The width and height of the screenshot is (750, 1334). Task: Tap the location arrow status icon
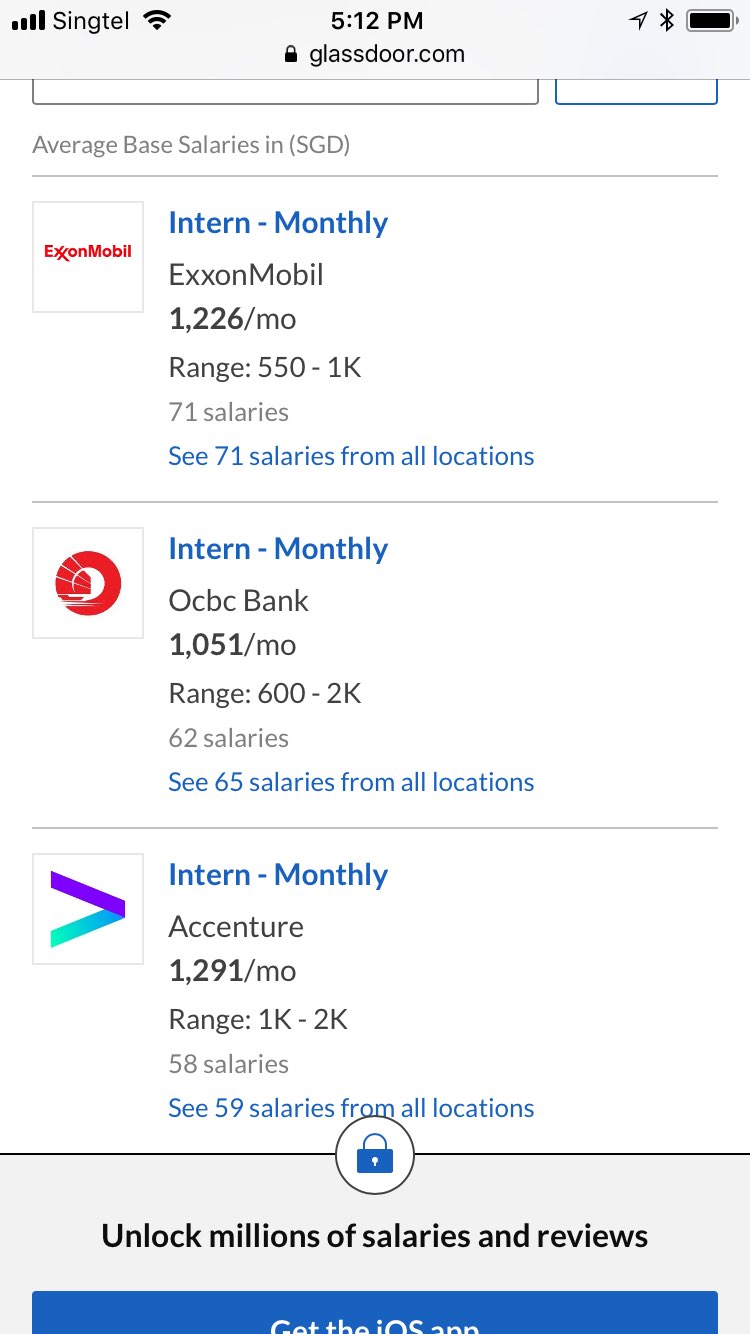[x=638, y=20]
